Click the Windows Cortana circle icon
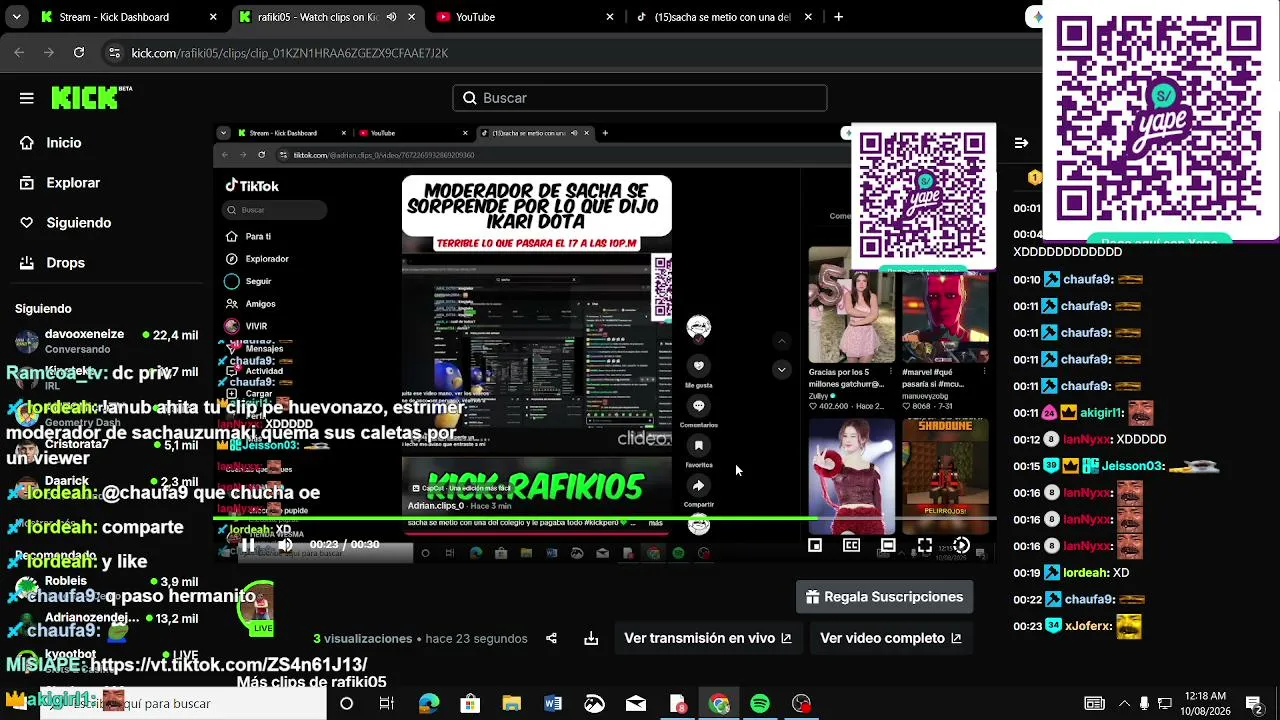 coord(346,704)
